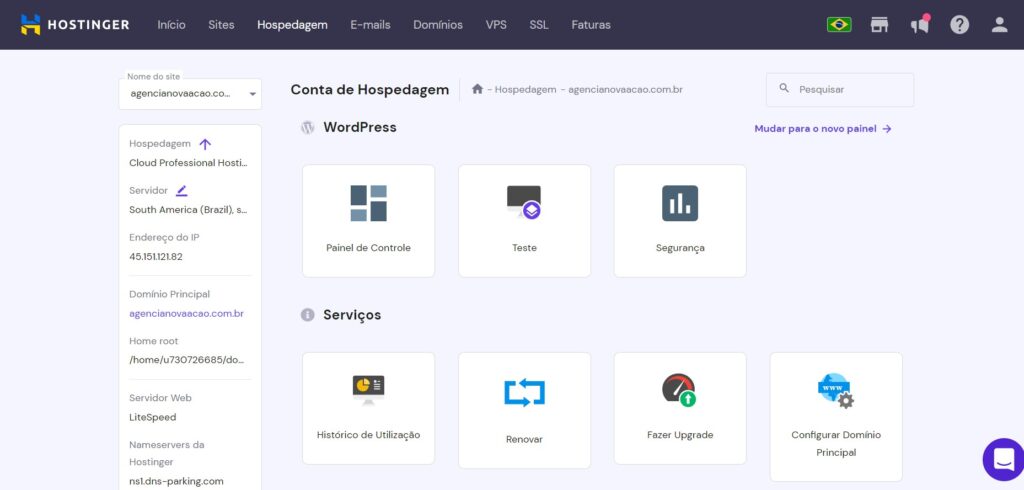Expand the Nome do site dropdown

pyautogui.click(x=252, y=94)
